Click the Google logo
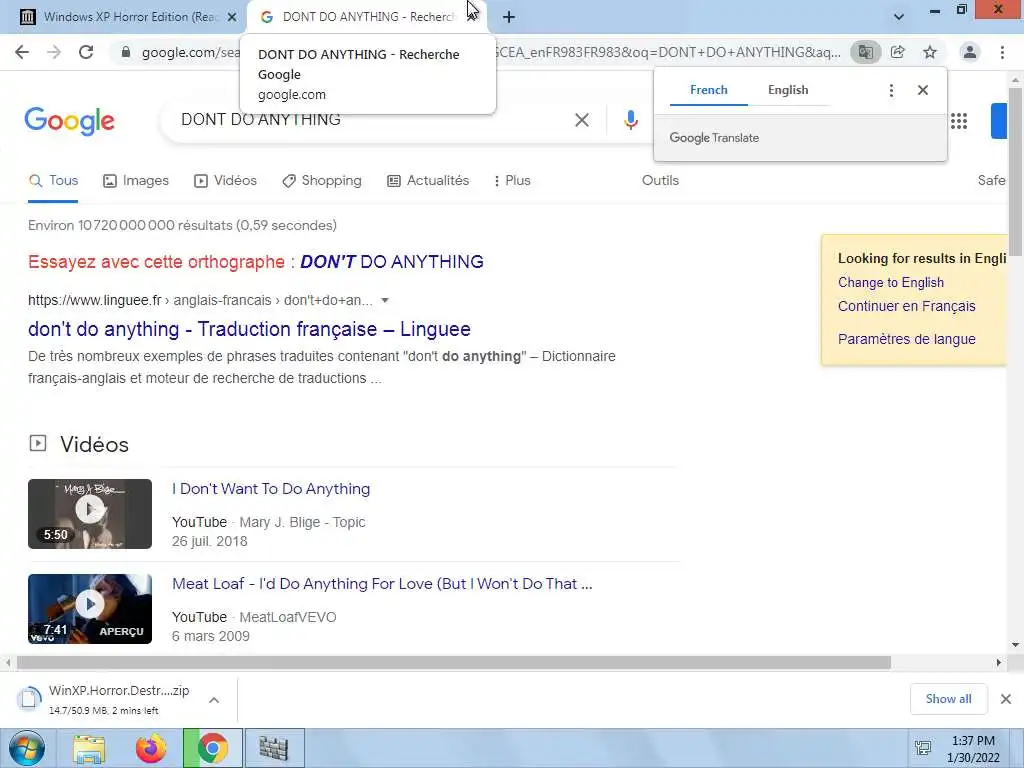This screenshot has width=1024, height=768. (69, 121)
